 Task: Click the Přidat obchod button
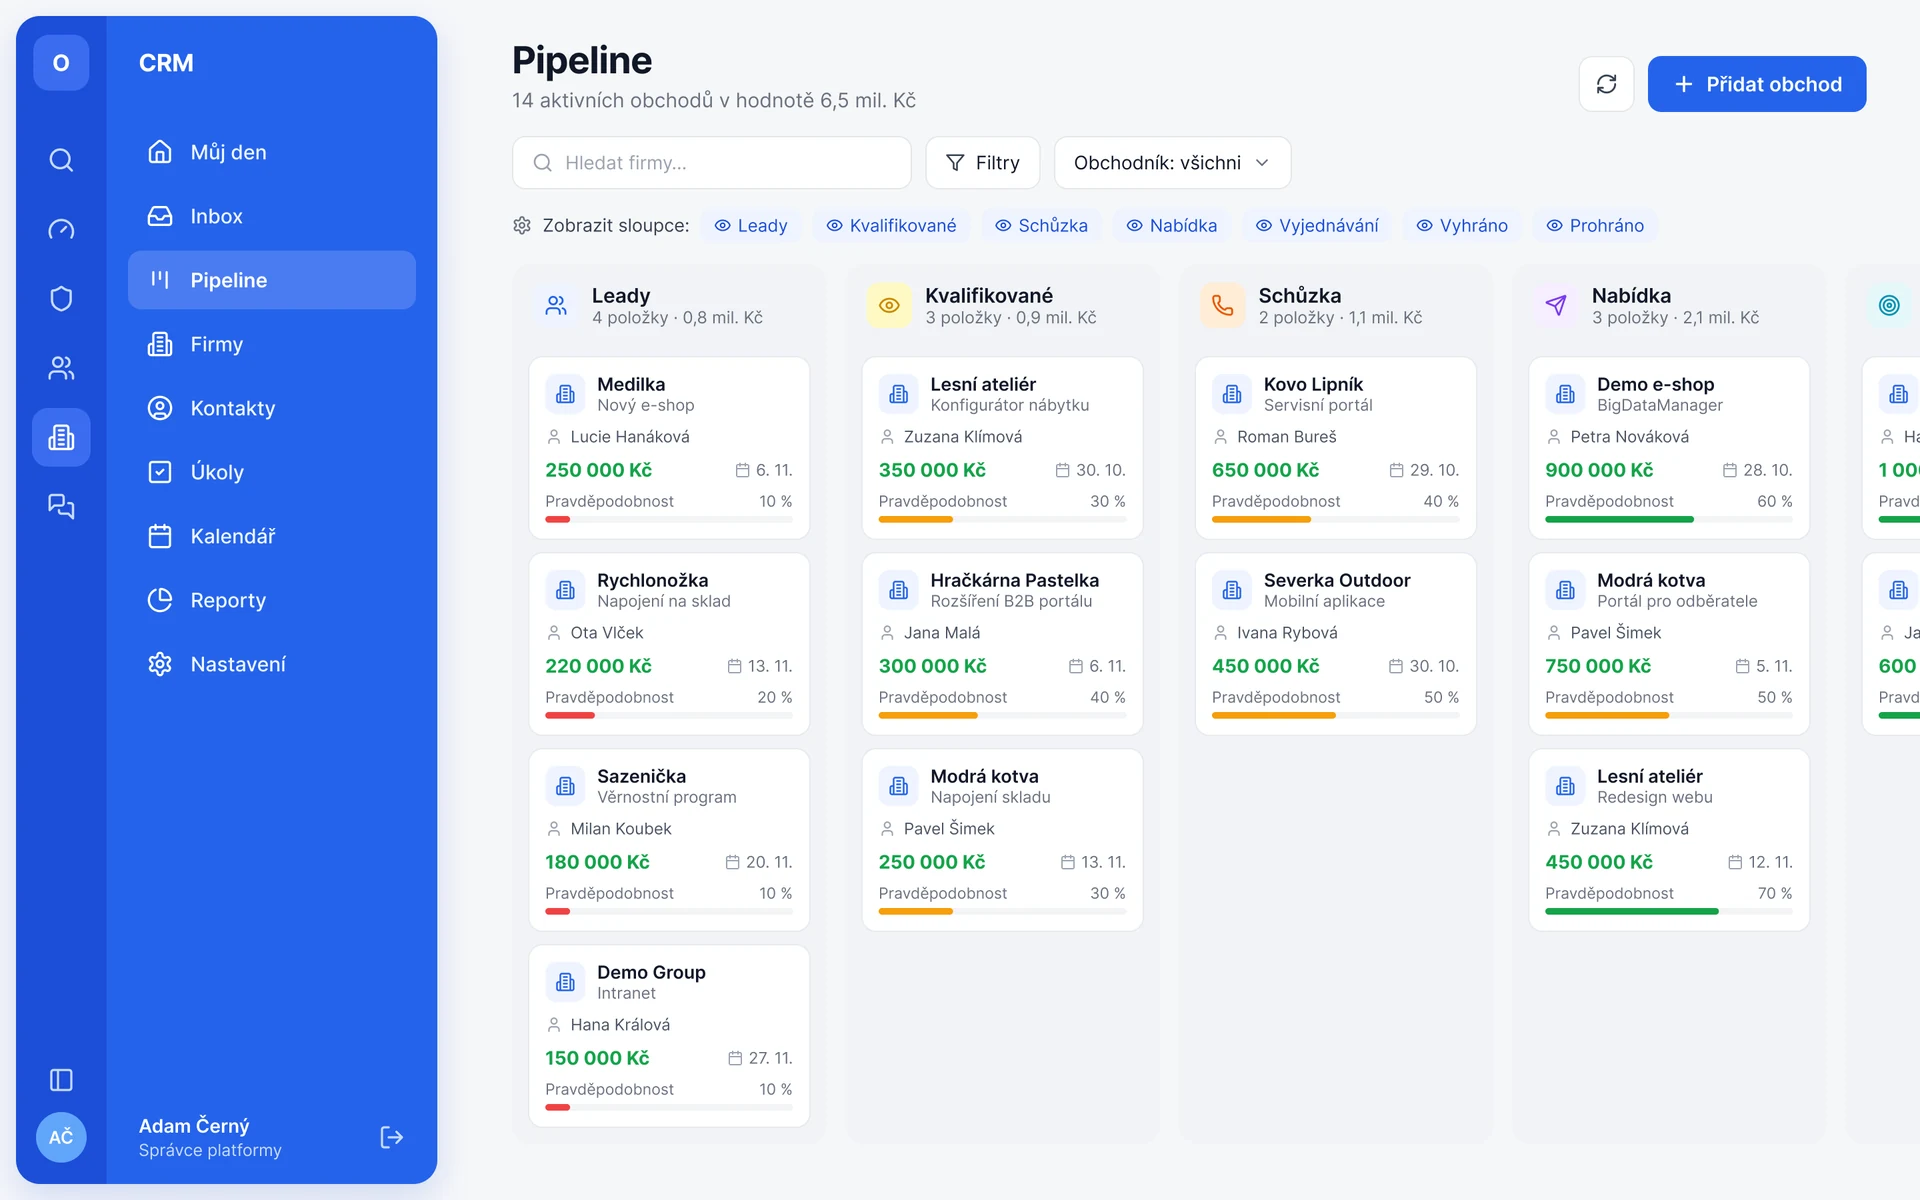tap(1756, 84)
